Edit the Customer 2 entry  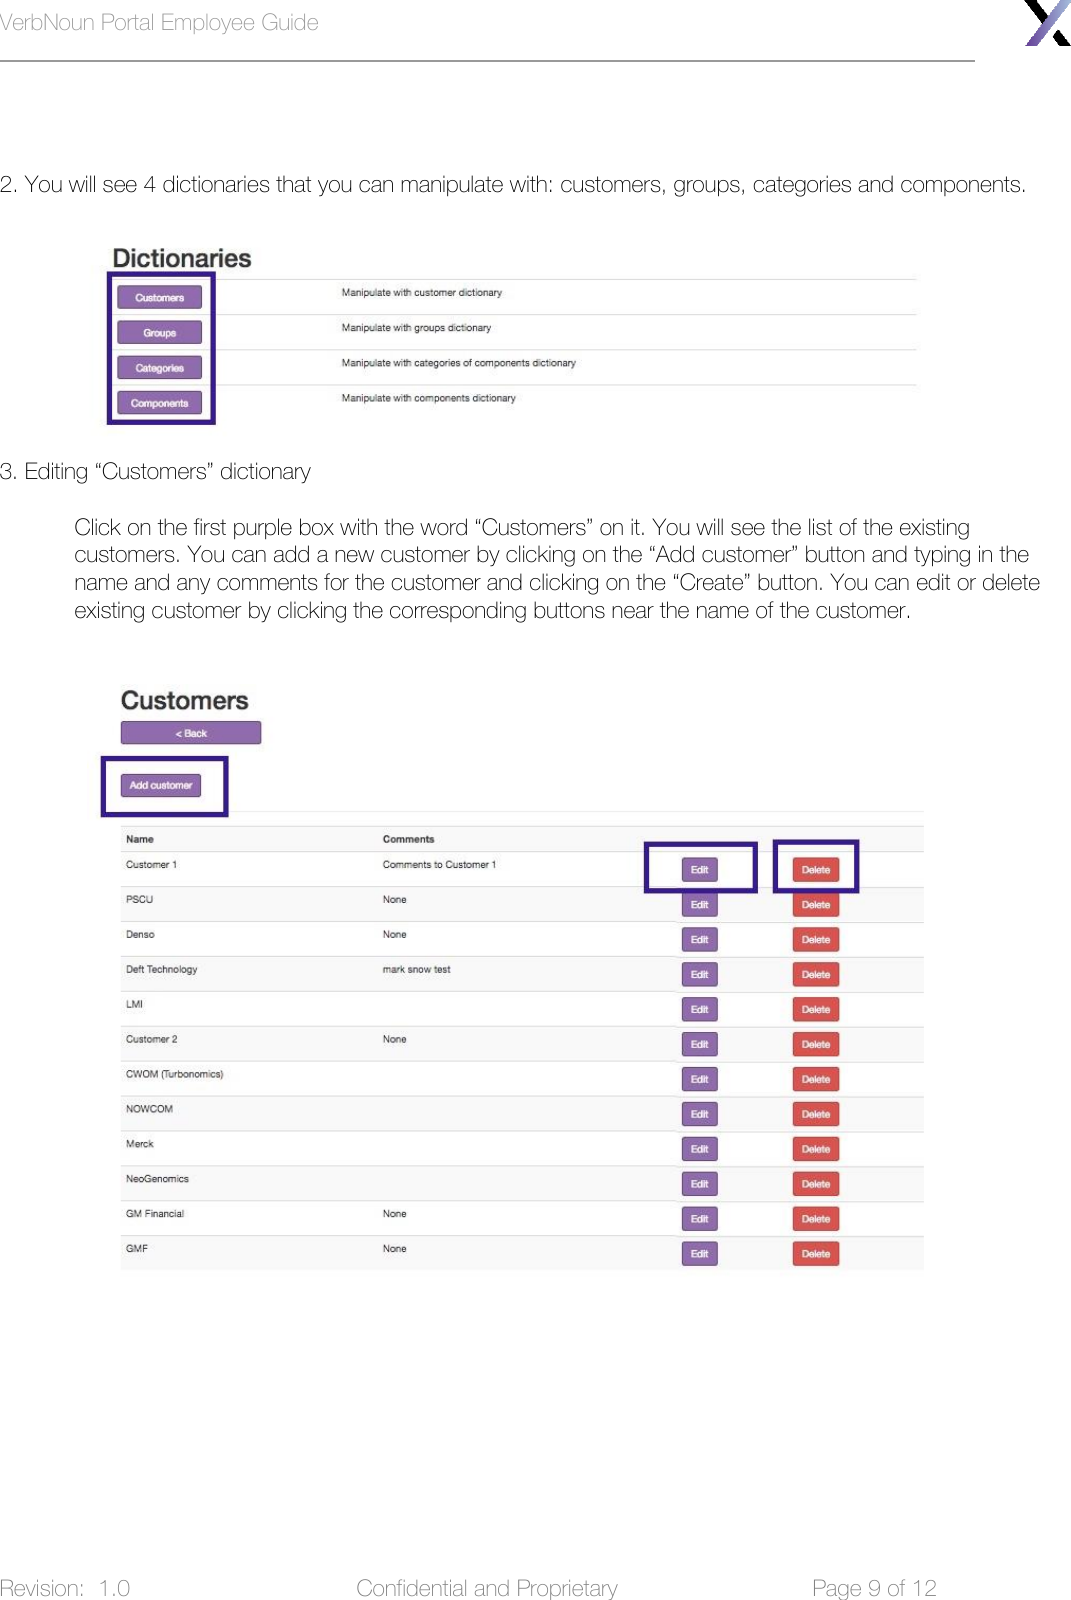click(699, 1044)
